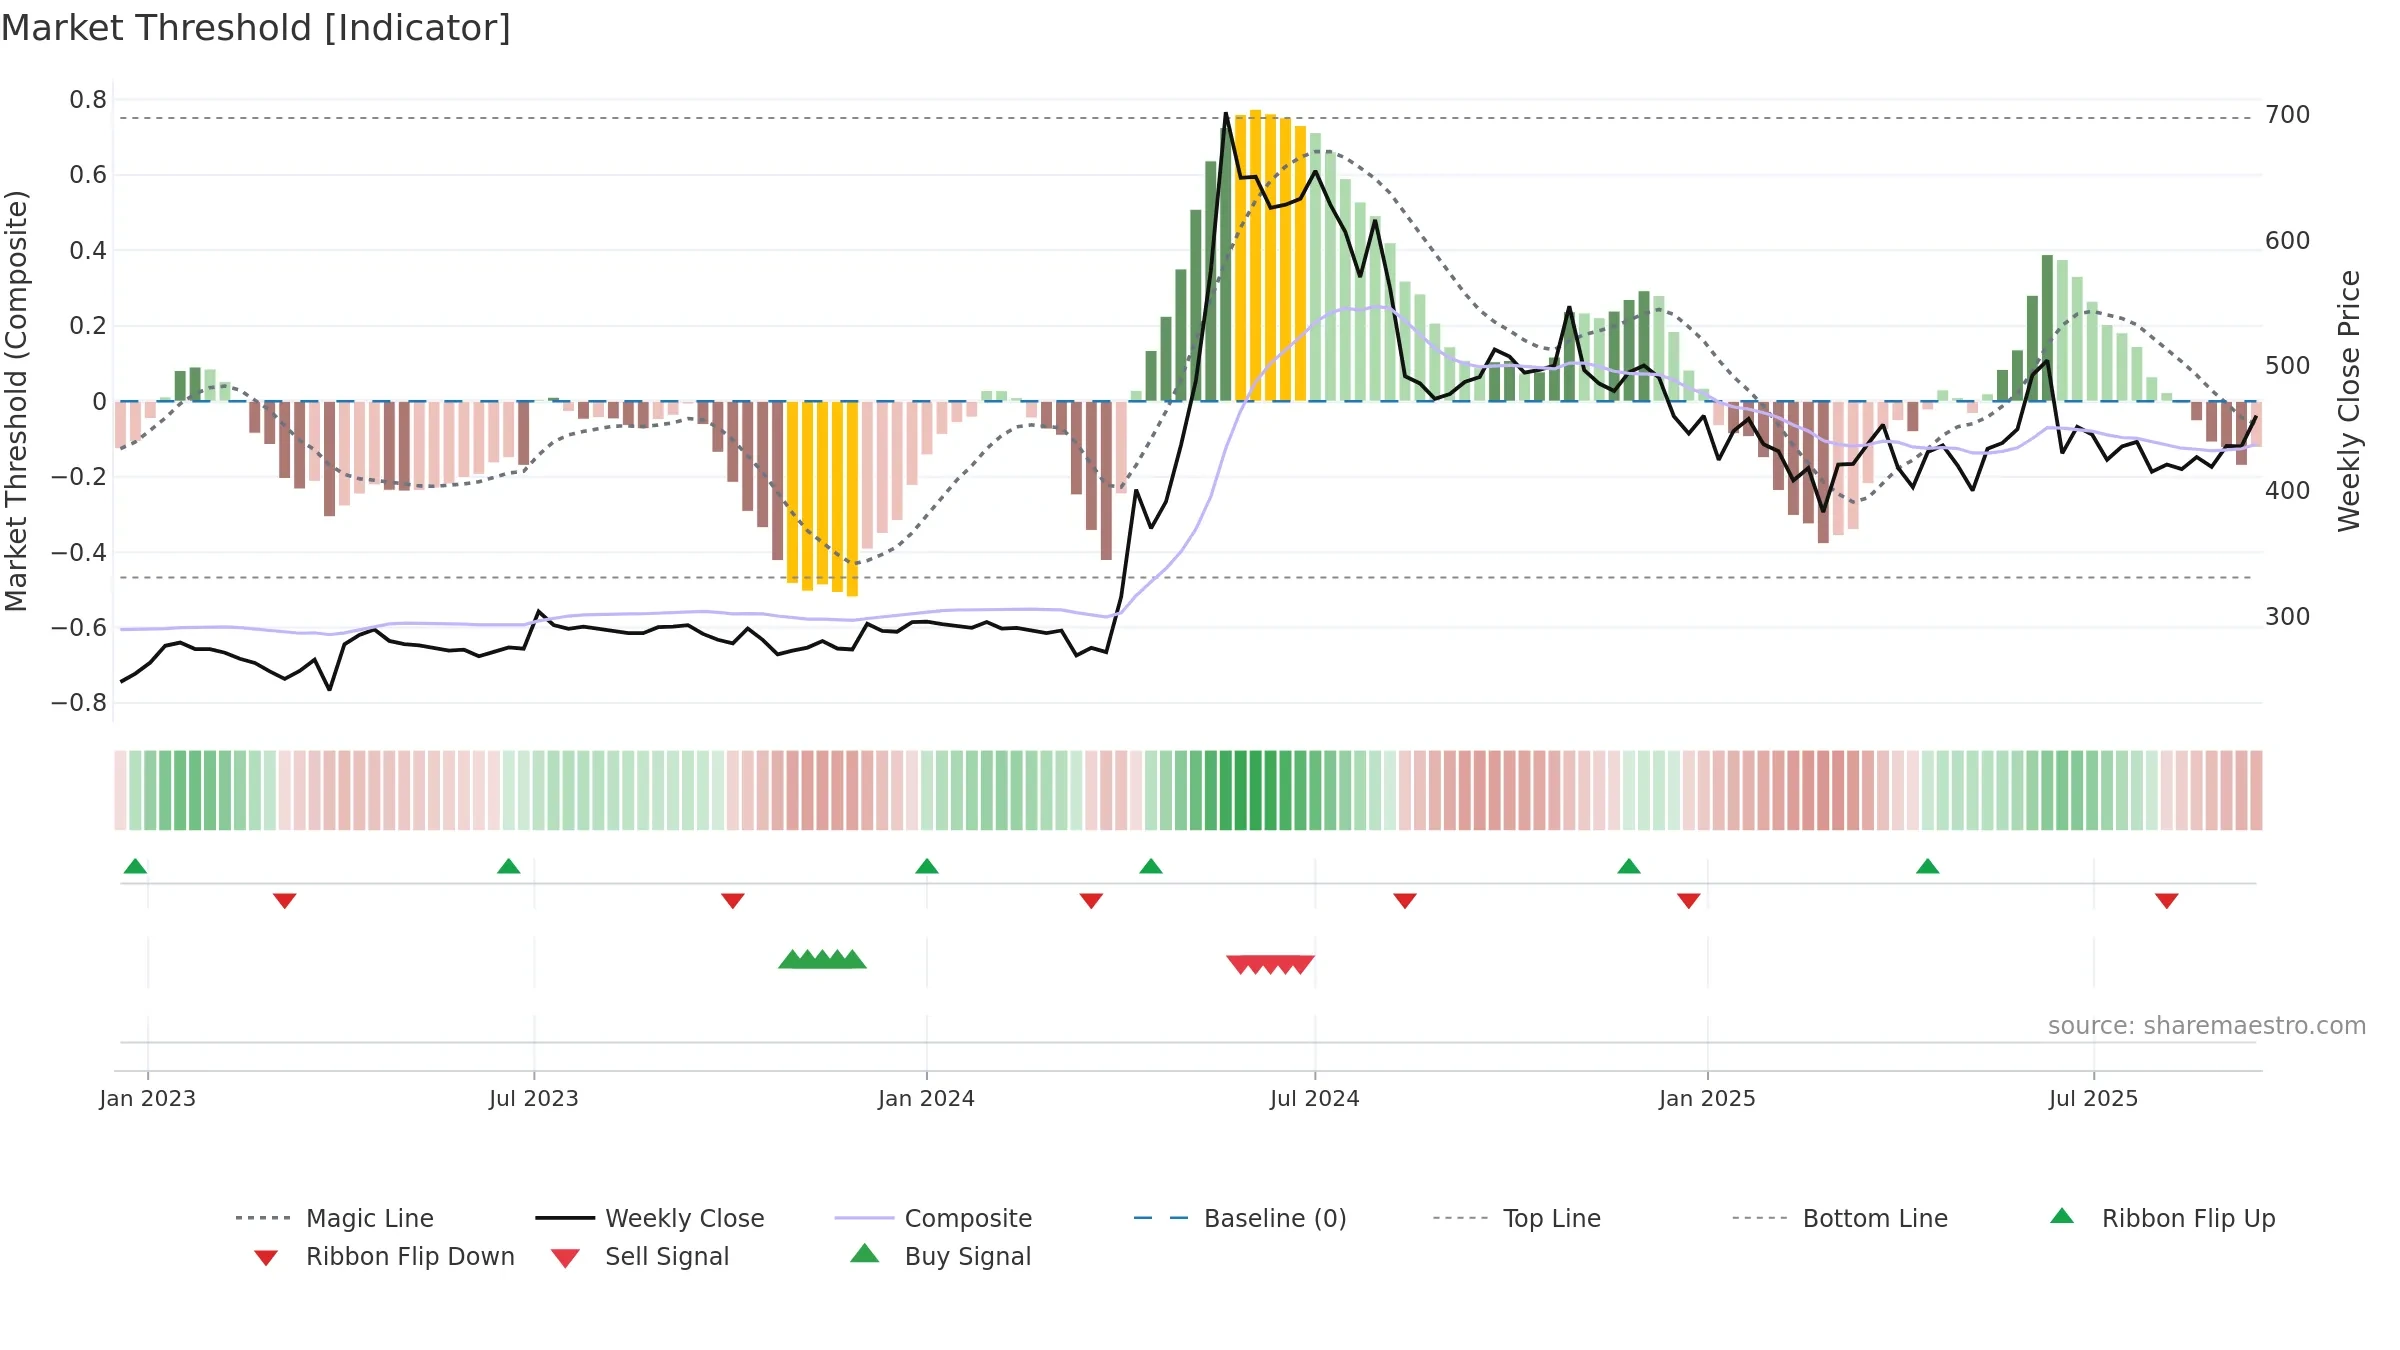Click the last Ribbon Flip Down marker after Jul 2025
This screenshot has height=1350, width=2400.
(2167, 901)
